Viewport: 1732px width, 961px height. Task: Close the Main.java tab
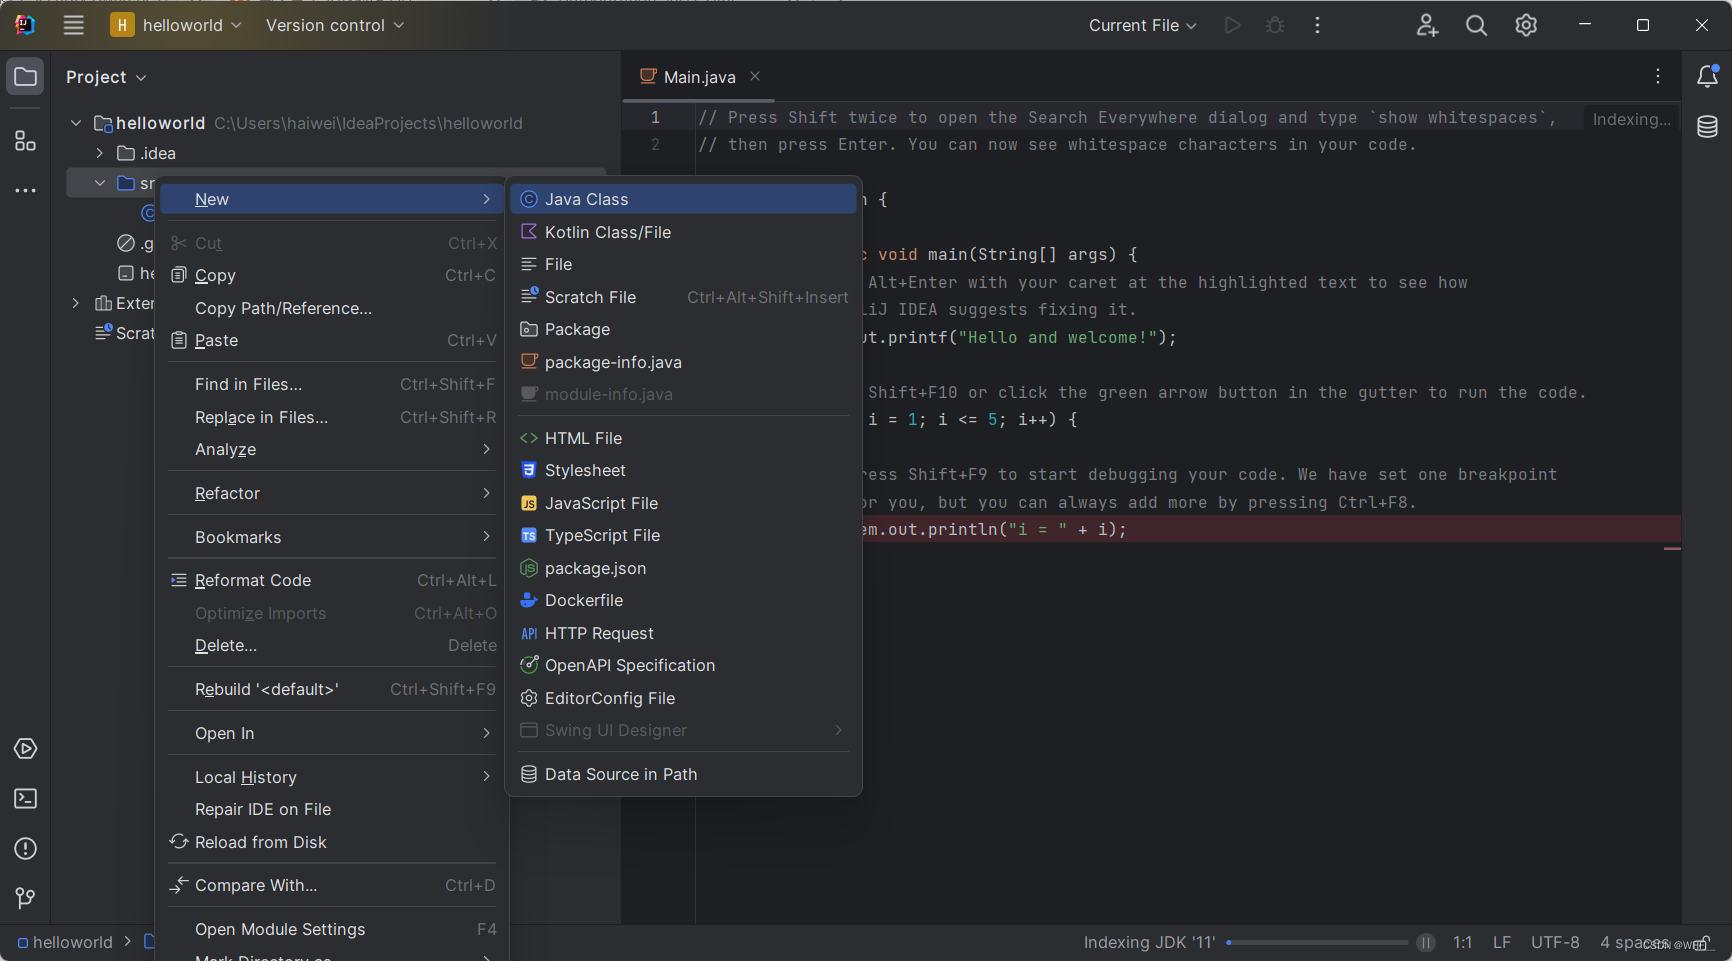(755, 76)
